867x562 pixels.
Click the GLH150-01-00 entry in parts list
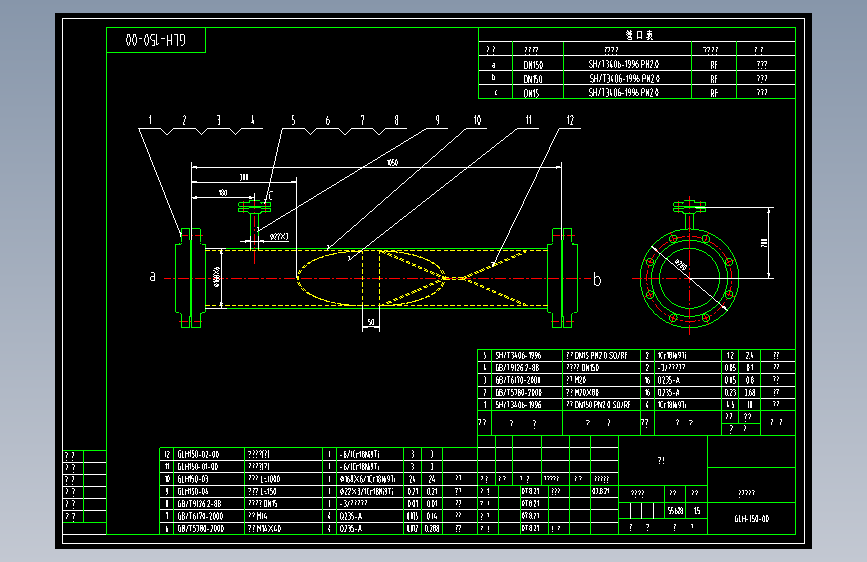click(198, 466)
